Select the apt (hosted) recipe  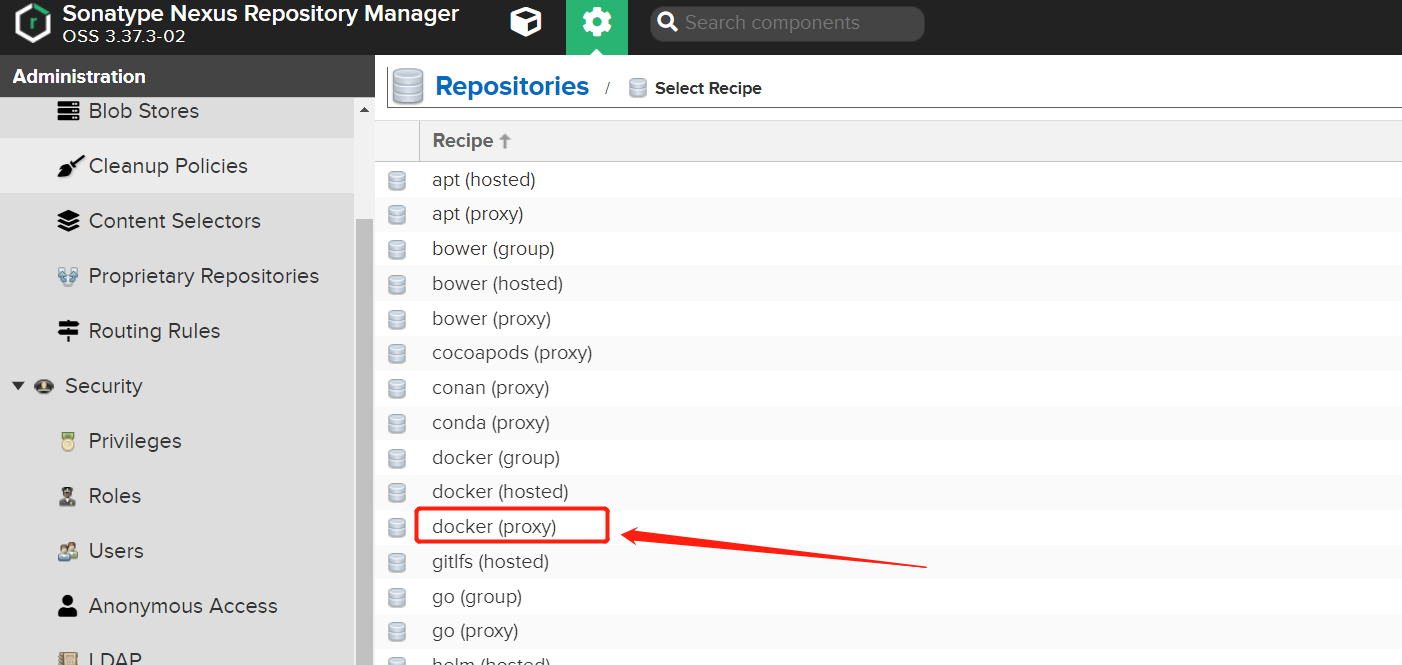(x=484, y=180)
